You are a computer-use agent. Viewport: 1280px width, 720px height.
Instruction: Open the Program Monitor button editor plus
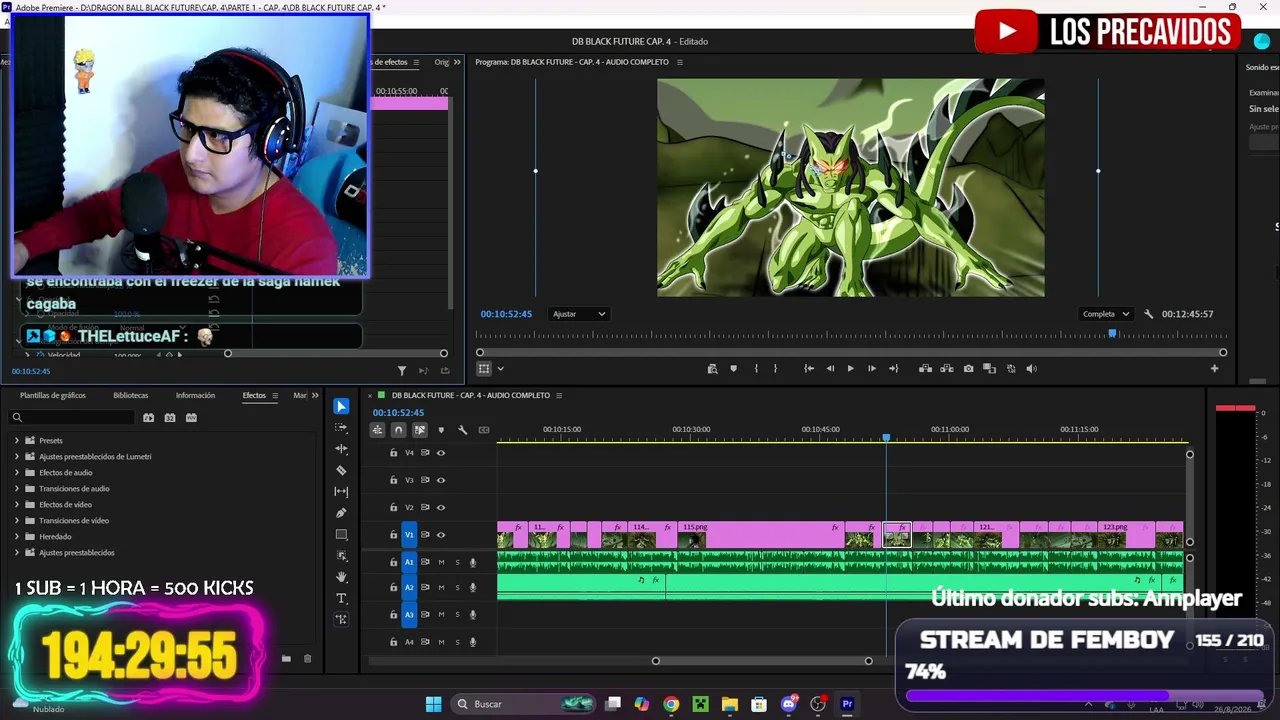tap(1214, 368)
